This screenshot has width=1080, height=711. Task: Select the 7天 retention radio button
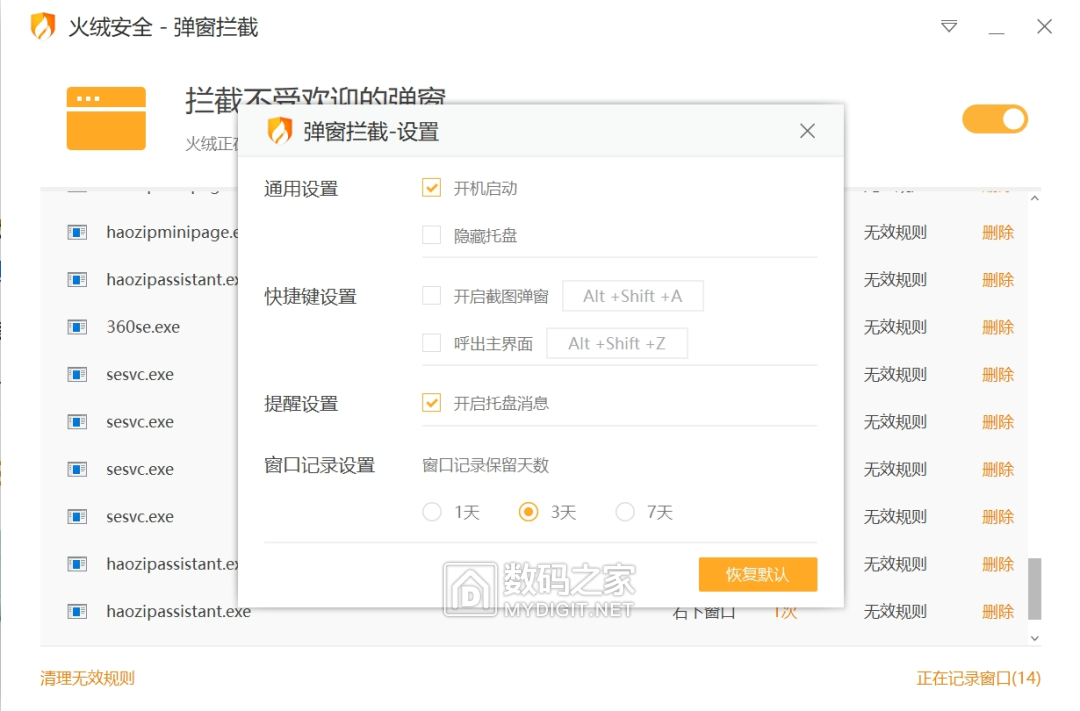[x=625, y=512]
